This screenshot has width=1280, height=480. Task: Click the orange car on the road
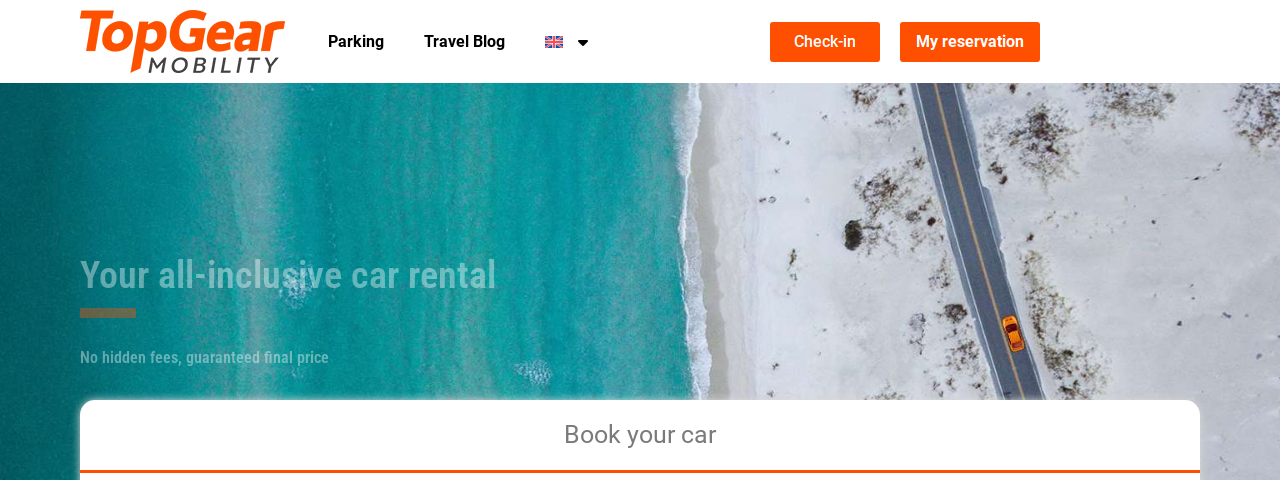1013,333
